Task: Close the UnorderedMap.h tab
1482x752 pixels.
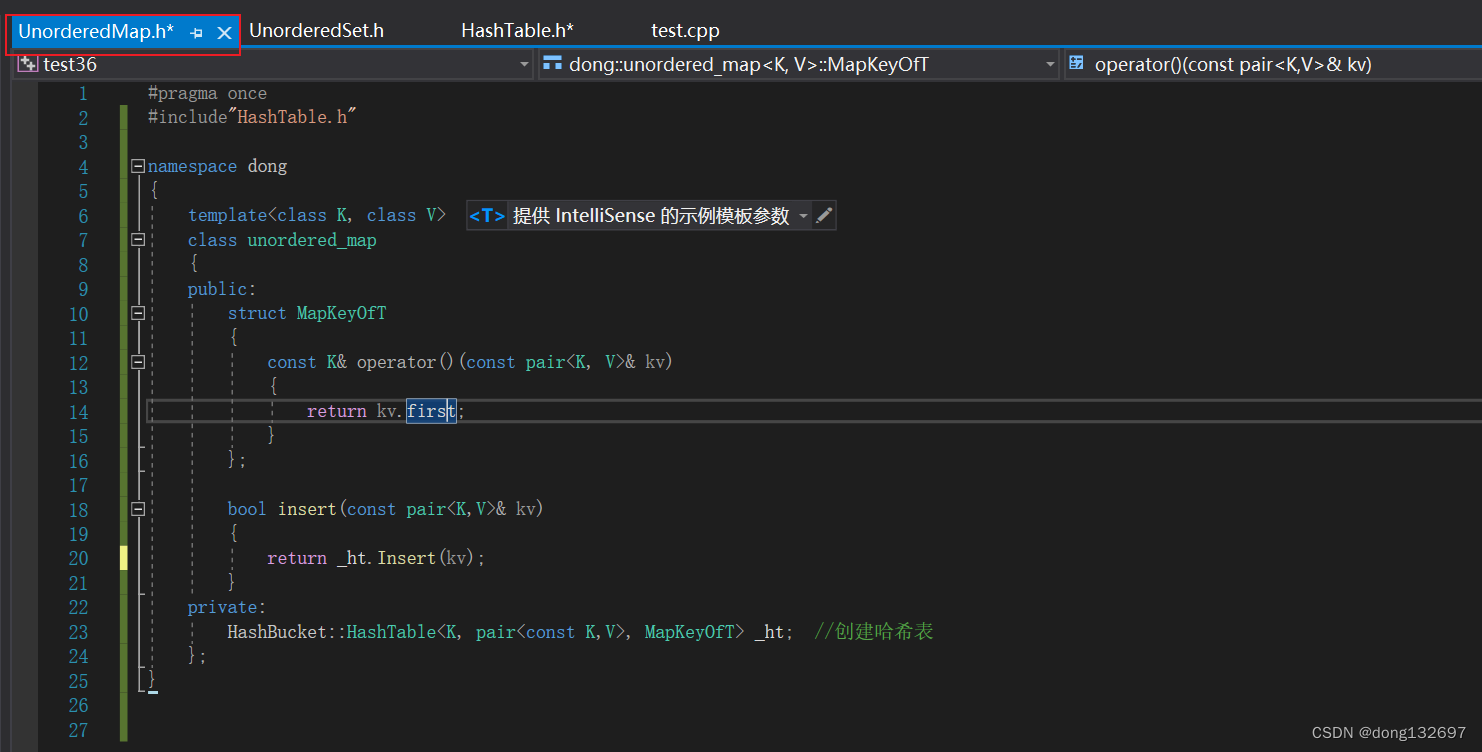Action: click(225, 33)
